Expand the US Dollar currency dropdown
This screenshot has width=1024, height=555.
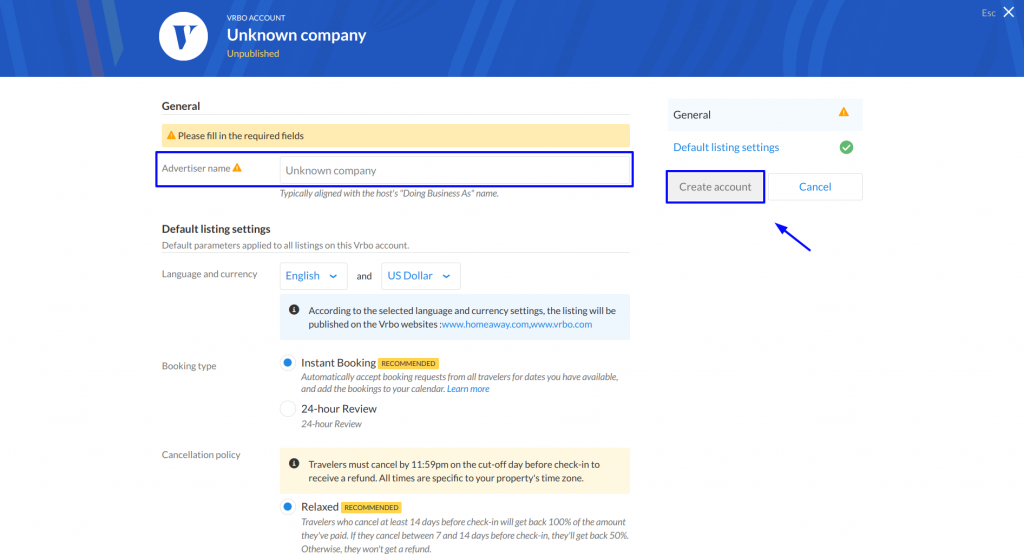click(421, 276)
